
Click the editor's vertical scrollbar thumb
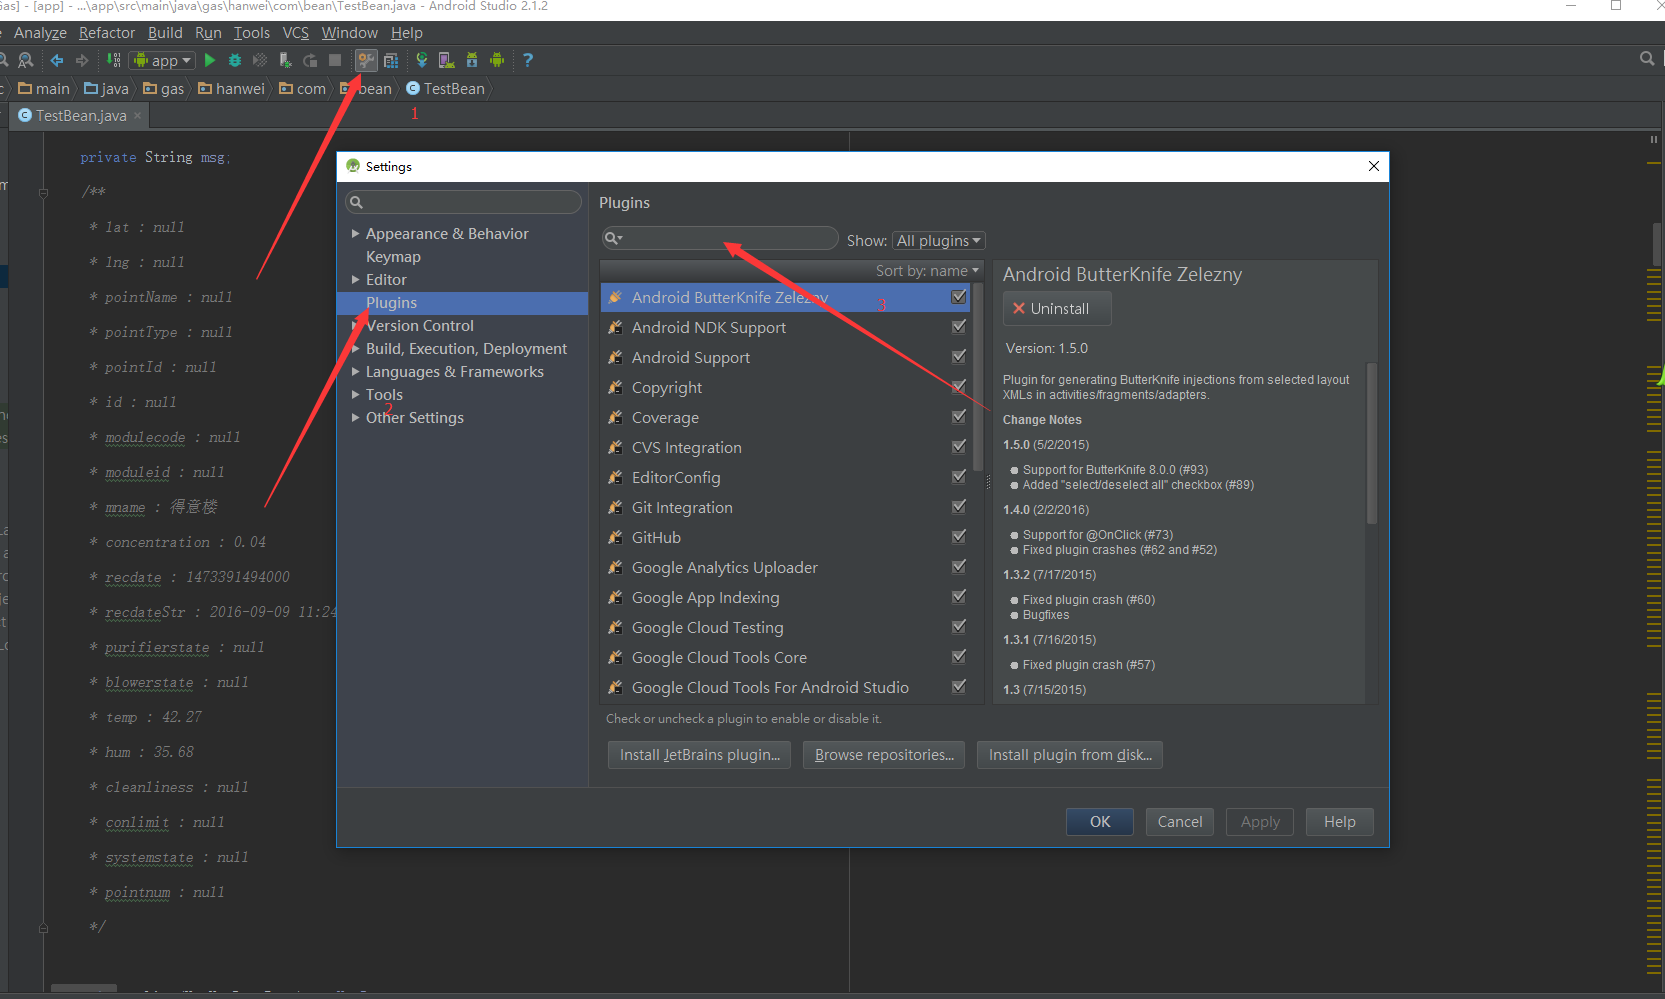1656,244
